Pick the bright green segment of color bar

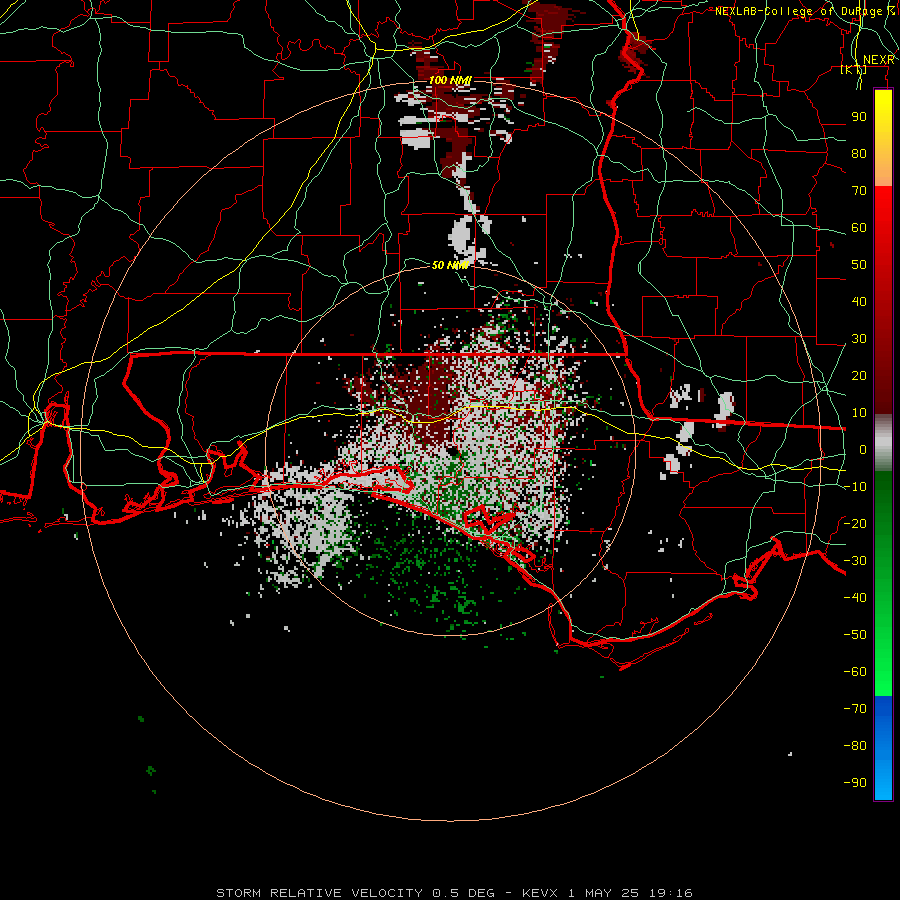(x=883, y=584)
